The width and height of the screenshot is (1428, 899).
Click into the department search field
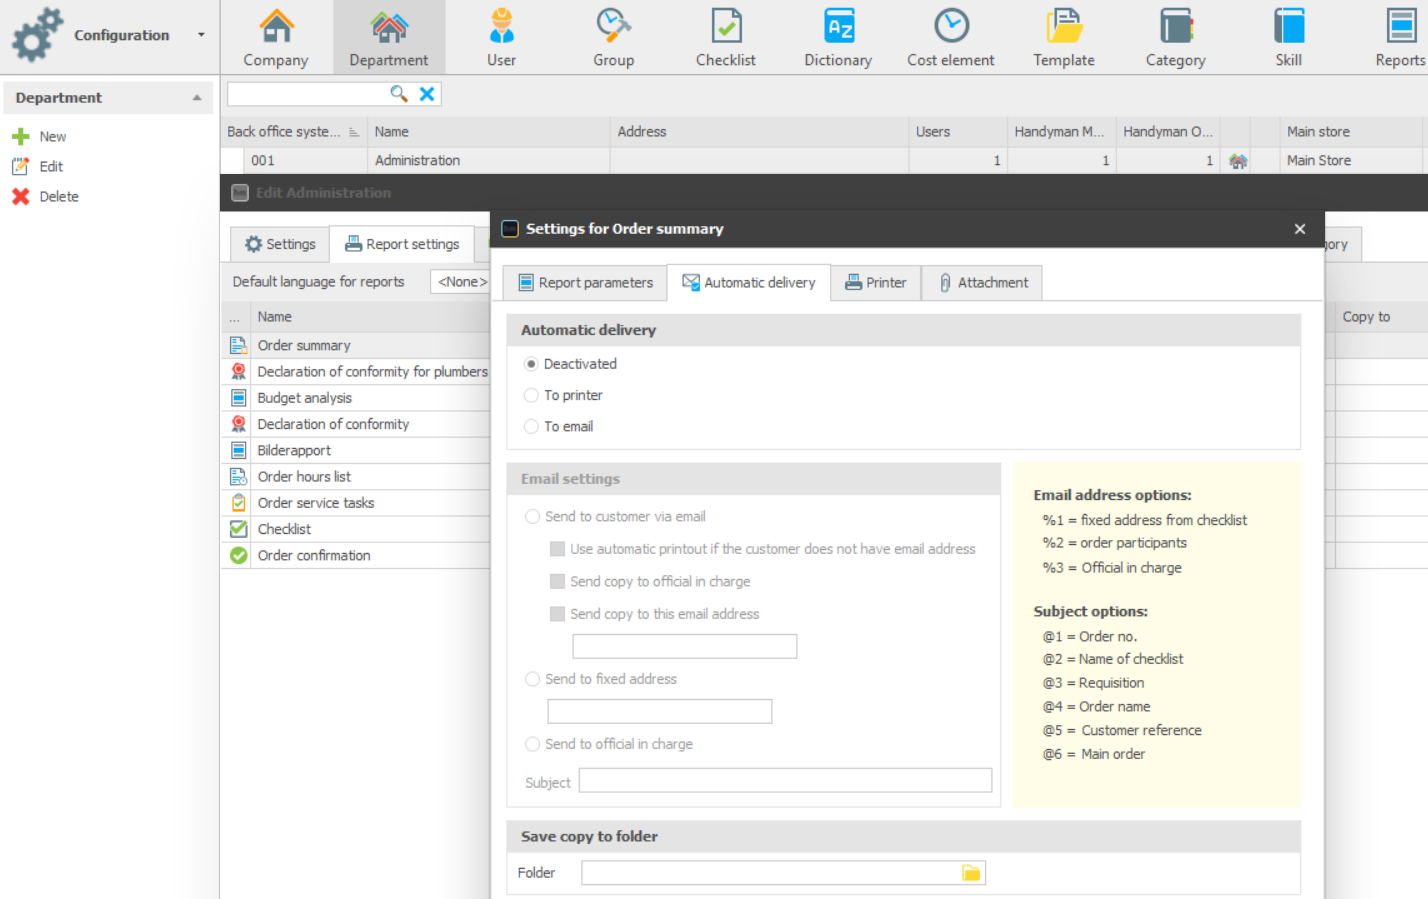(x=308, y=94)
